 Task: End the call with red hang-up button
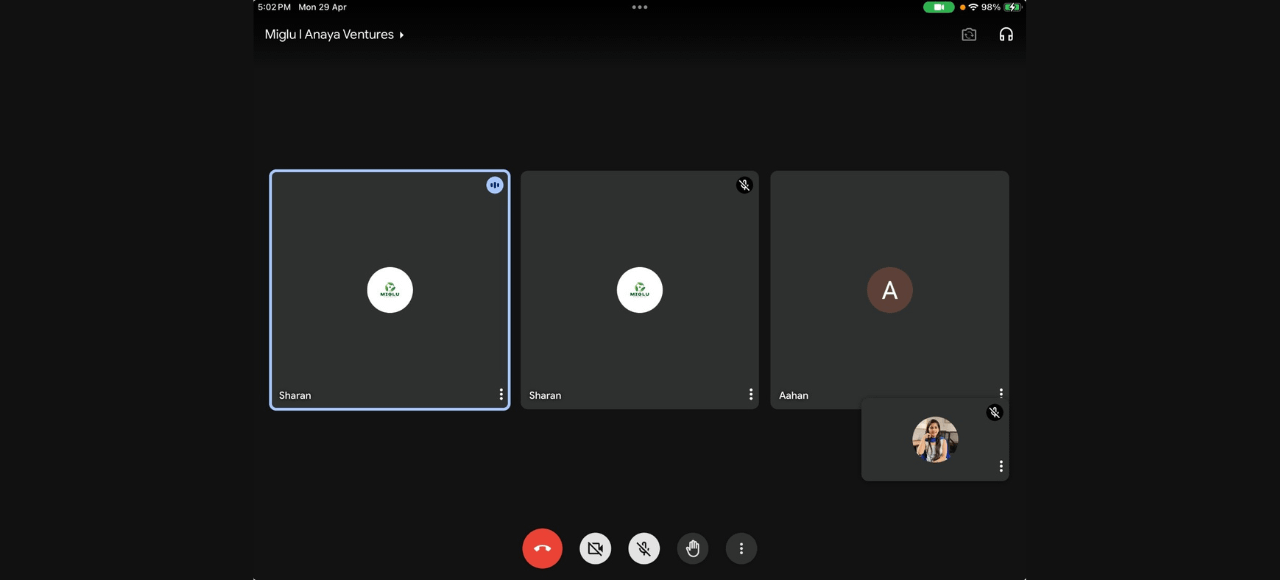(x=542, y=548)
